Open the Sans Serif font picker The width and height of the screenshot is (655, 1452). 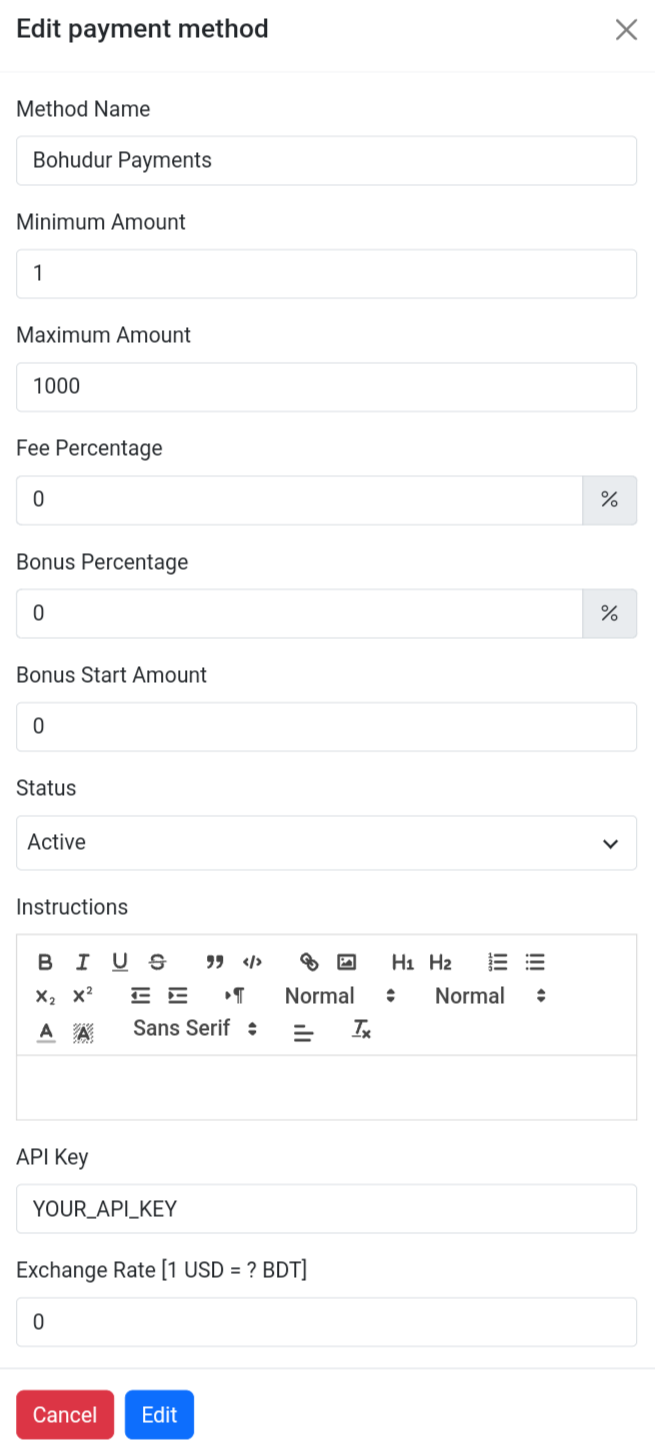click(x=195, y=1028)
